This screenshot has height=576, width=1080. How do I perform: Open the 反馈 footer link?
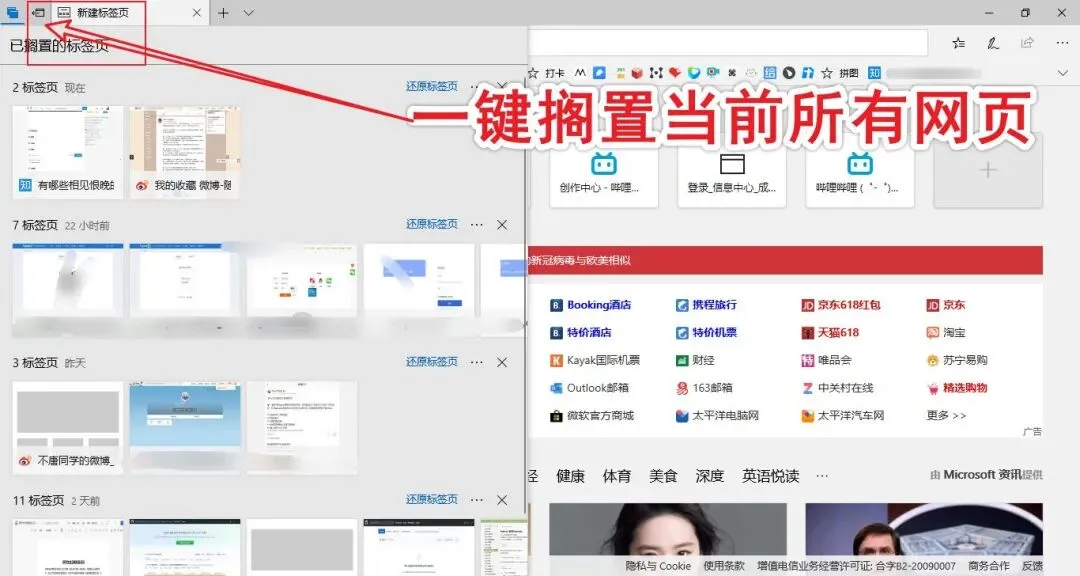(x=1032, y=566)
